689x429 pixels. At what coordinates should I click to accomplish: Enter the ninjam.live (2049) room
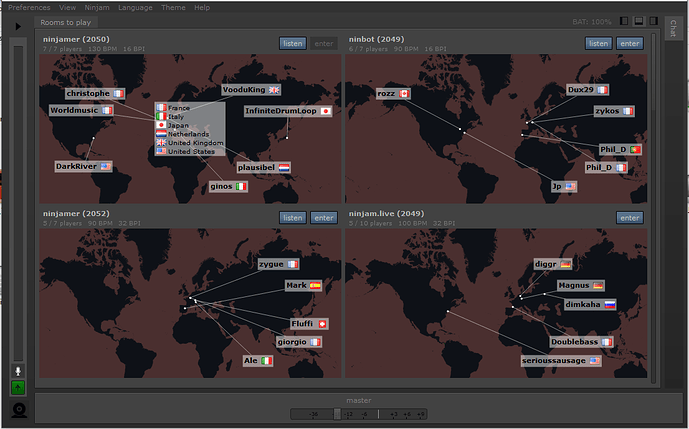pyautogui.click(x=630, y=218)
